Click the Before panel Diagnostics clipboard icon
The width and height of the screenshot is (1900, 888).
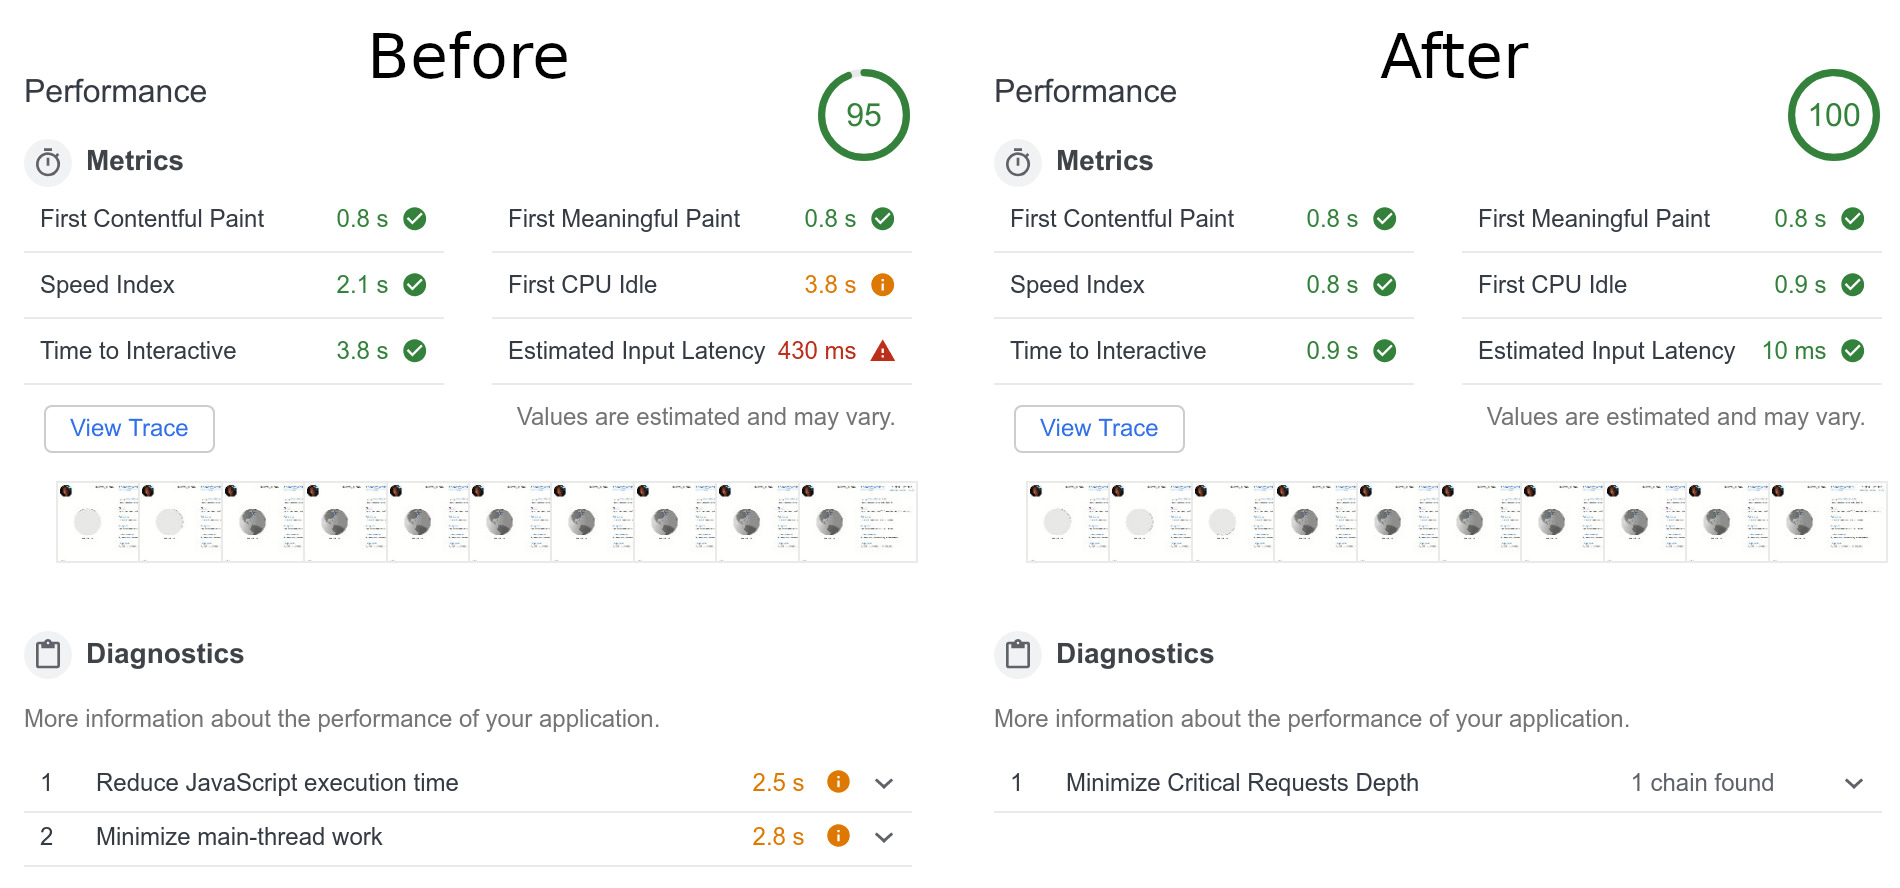(48, 655)
